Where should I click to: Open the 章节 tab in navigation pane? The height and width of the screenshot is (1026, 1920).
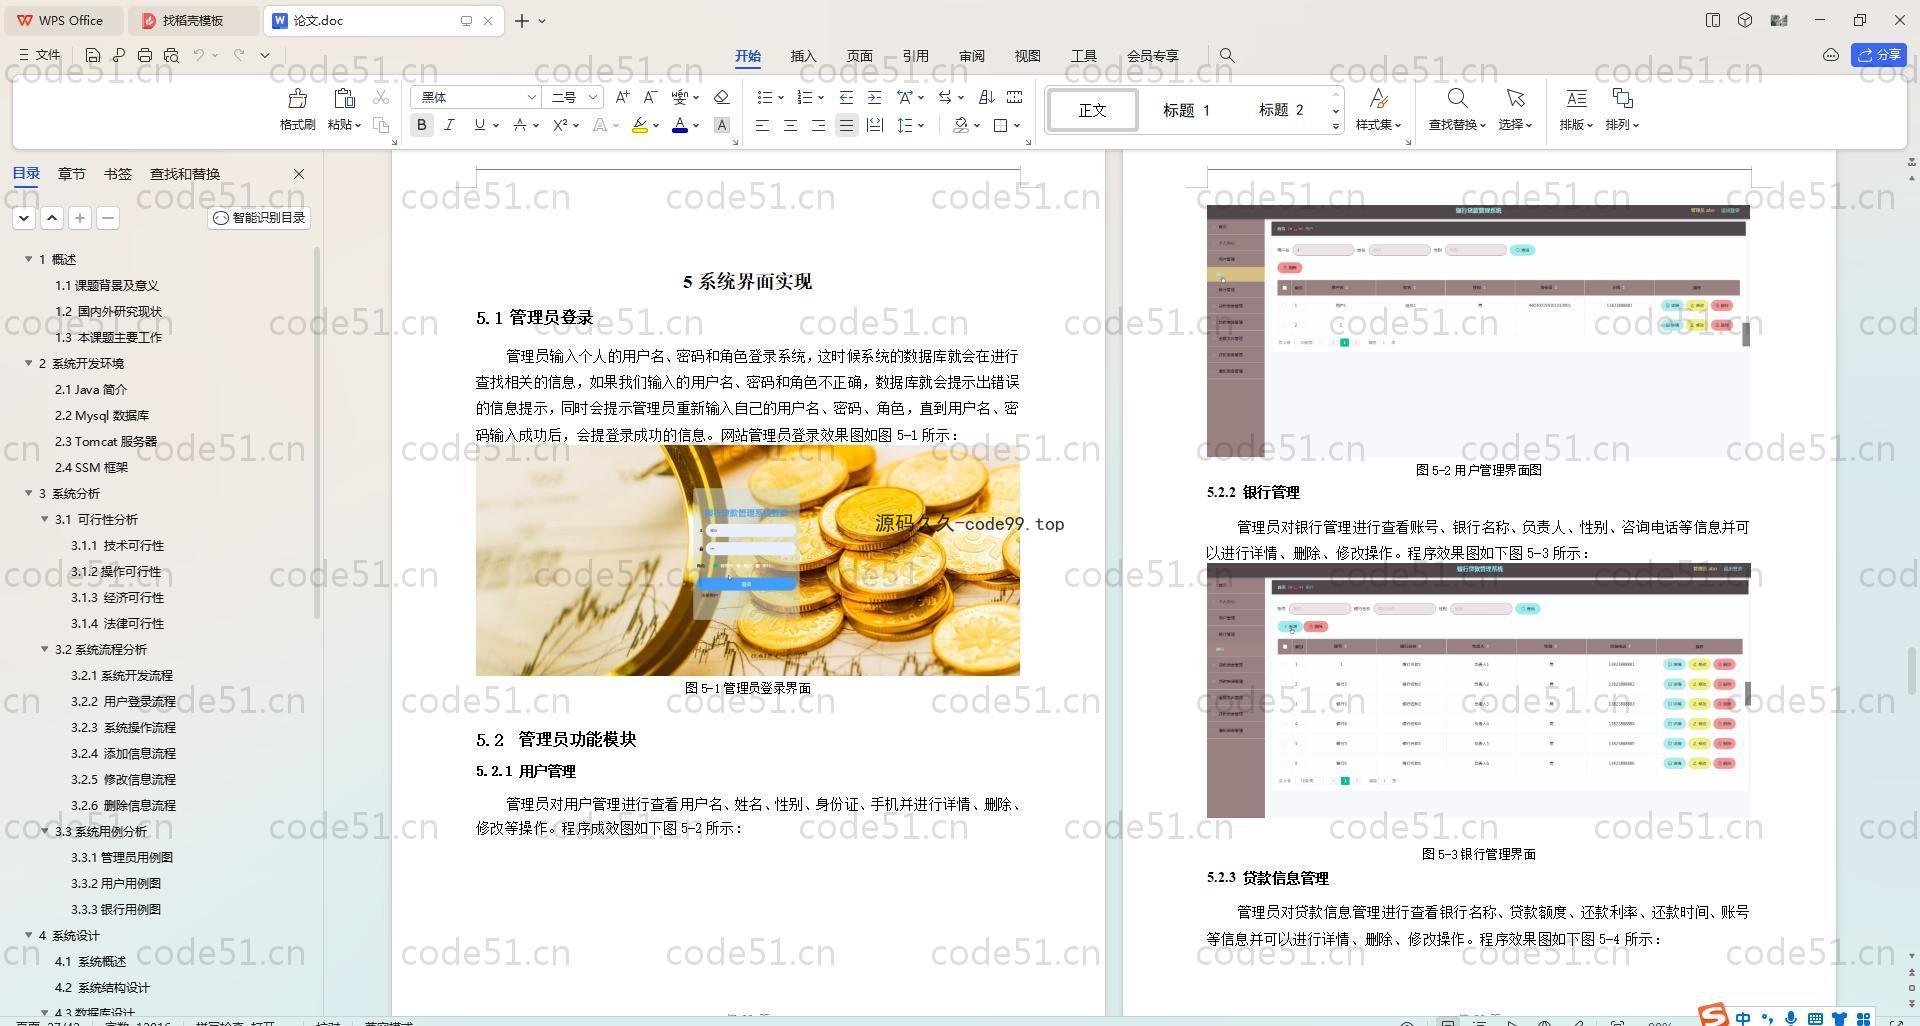tap(71, 174)
